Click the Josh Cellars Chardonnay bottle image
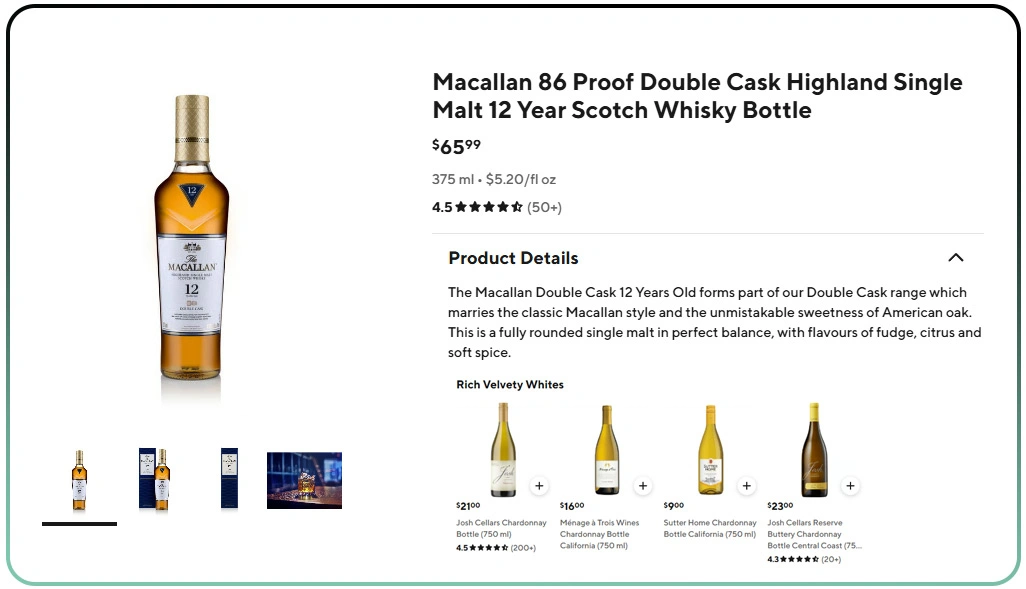1026x589 pixels. coord(503,450)
